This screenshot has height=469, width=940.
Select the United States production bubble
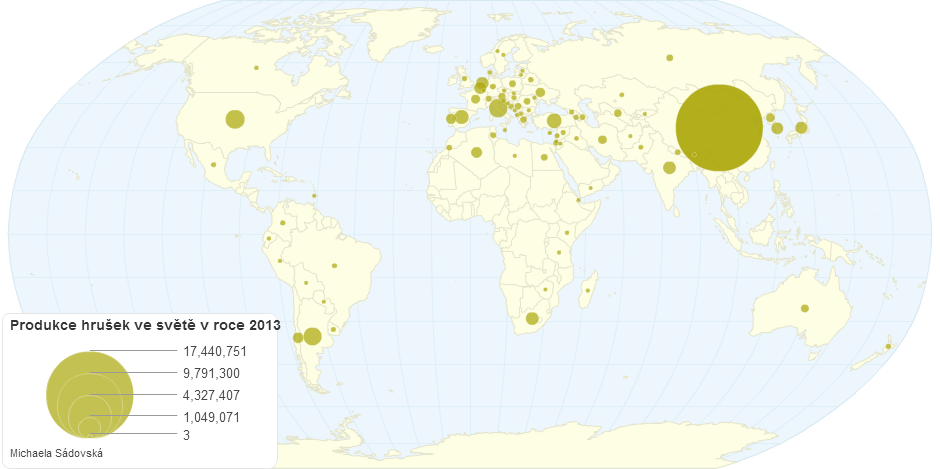coord(235,119)
